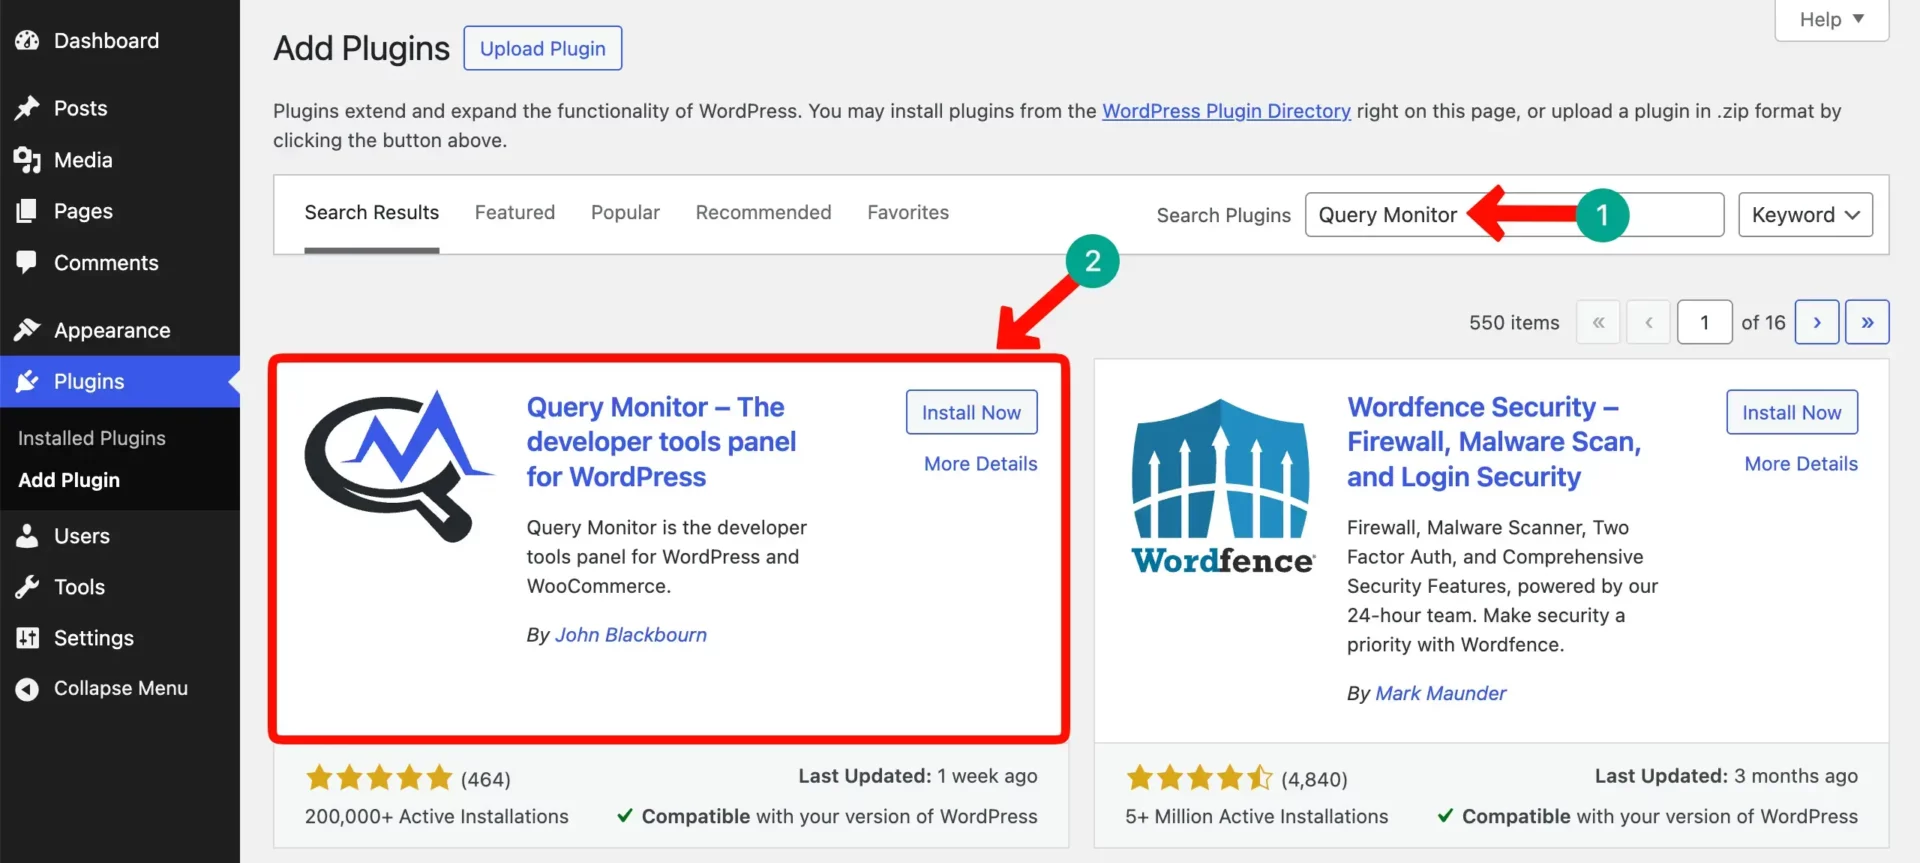1920x863 pixels.
Task: Open Installed Plugins submenu item
Action: (92, 438)
